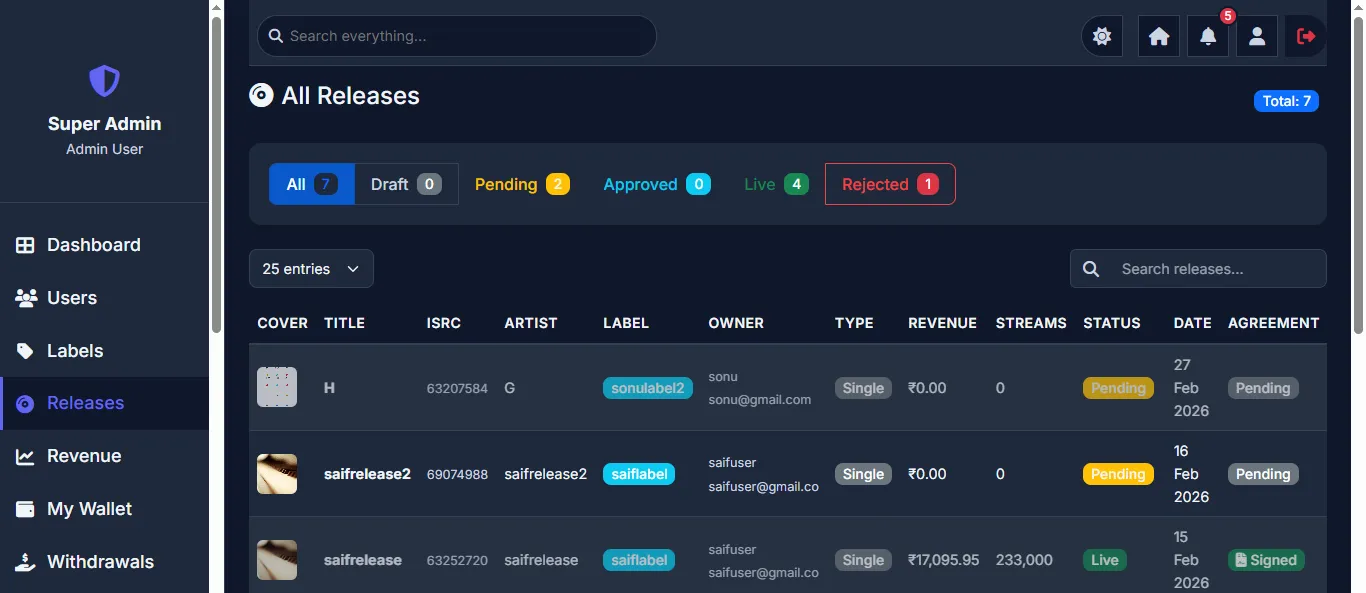Viewport: 1366px width, 593px height.
Task: Show Rejected releases tab
Action: point(890,184)
